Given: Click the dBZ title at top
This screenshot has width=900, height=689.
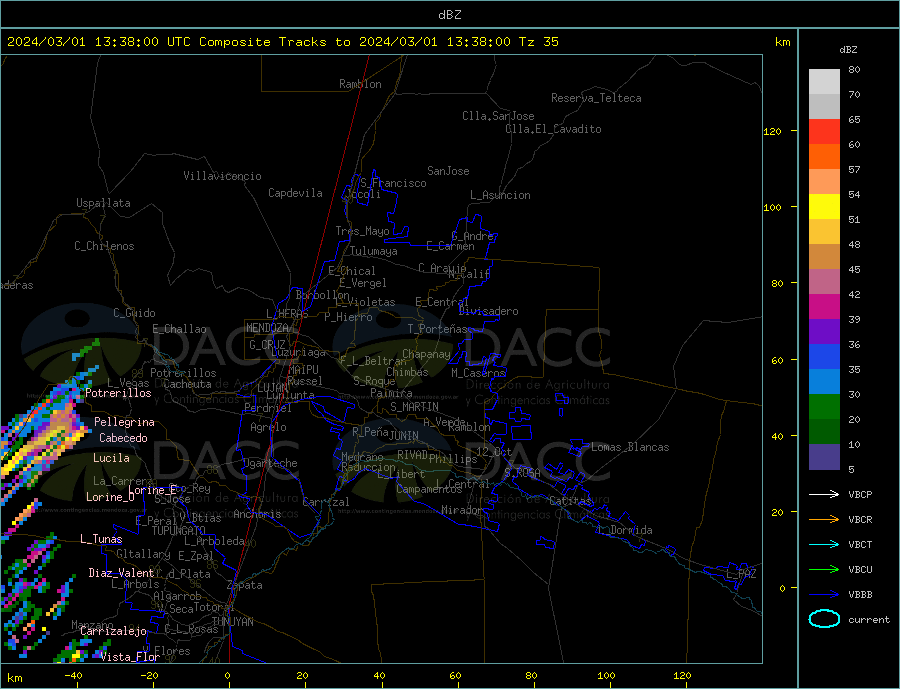Looking at the screenshot, I should click(449, 15).
